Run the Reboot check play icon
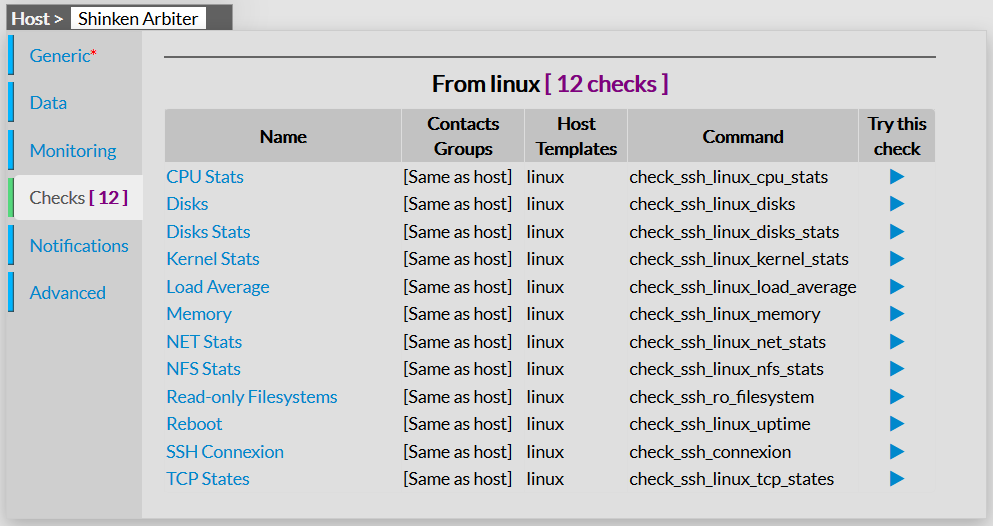 896,424
